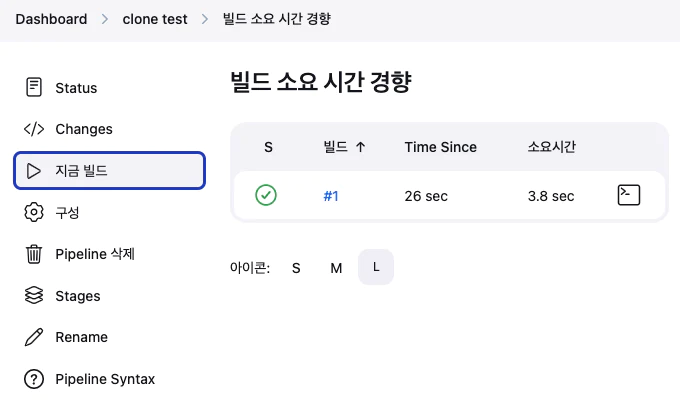Click the 구성 gear icon
Image resolution: width=680 pixels, height=413 pixels.
pyautogui.click(x=34, y=213)
